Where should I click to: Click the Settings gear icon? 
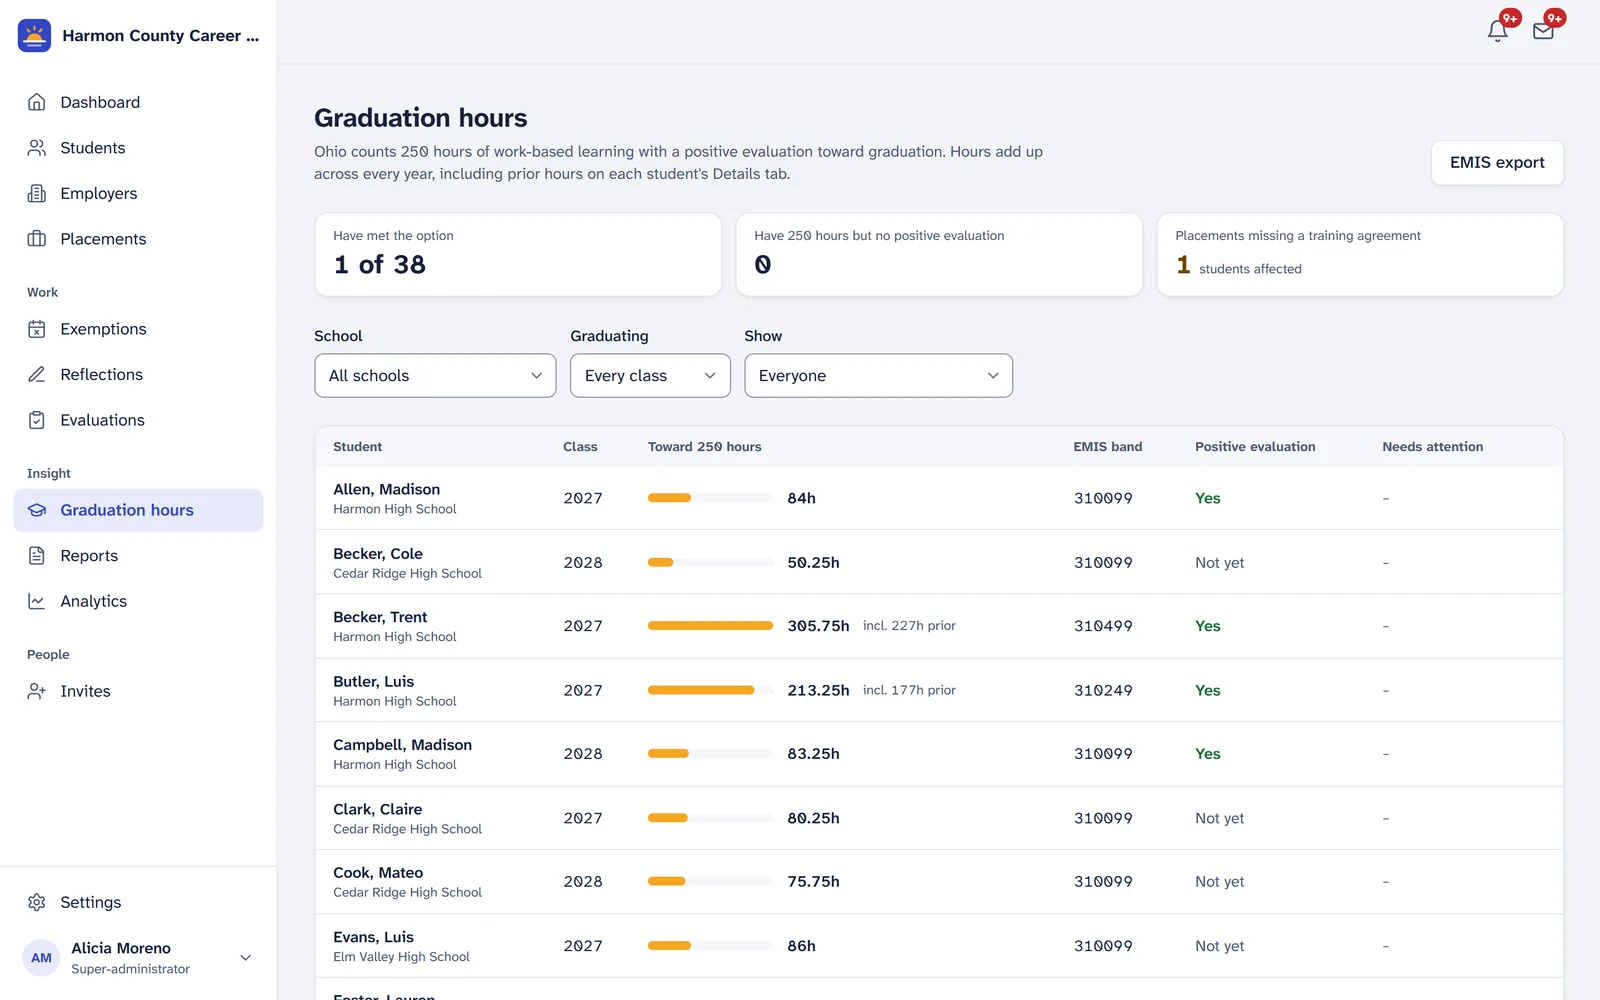coord(37,902)
